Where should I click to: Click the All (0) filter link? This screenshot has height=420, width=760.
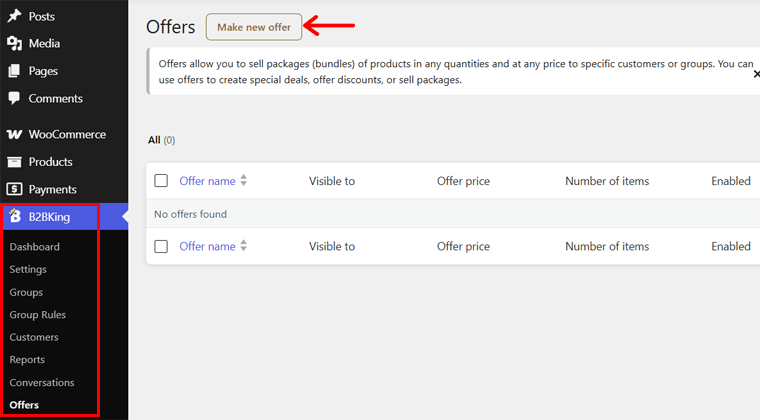pyautogui.click(x=161, y=140)
